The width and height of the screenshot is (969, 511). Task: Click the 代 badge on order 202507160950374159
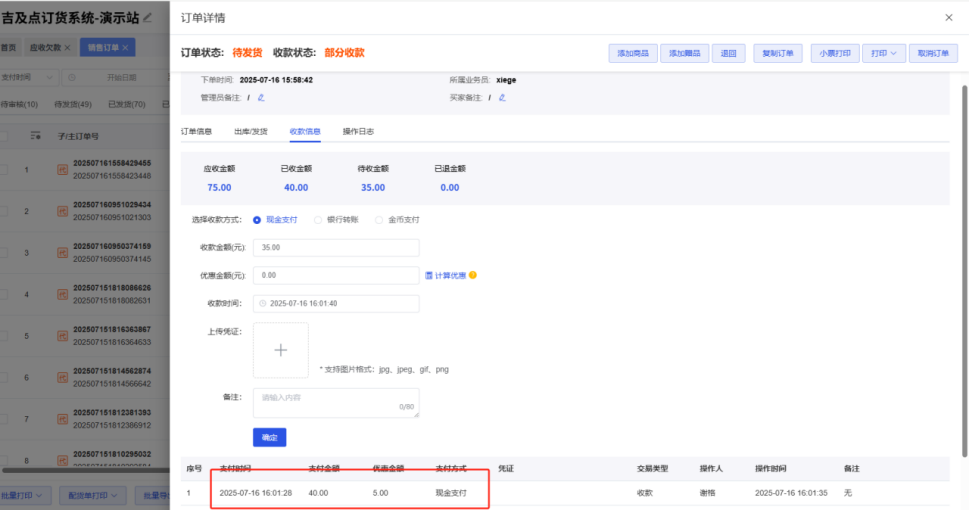pyautogui.click(x=62, y=253)
